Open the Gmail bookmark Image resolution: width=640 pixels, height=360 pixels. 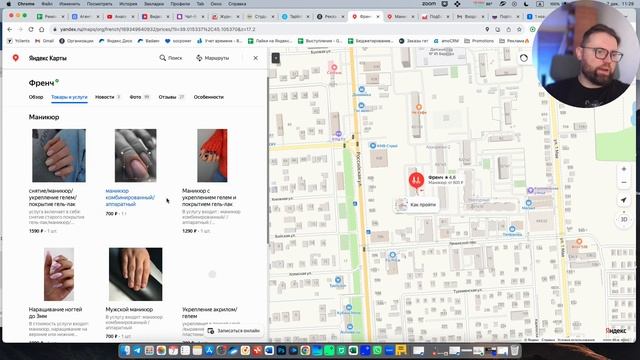point(45,41)
